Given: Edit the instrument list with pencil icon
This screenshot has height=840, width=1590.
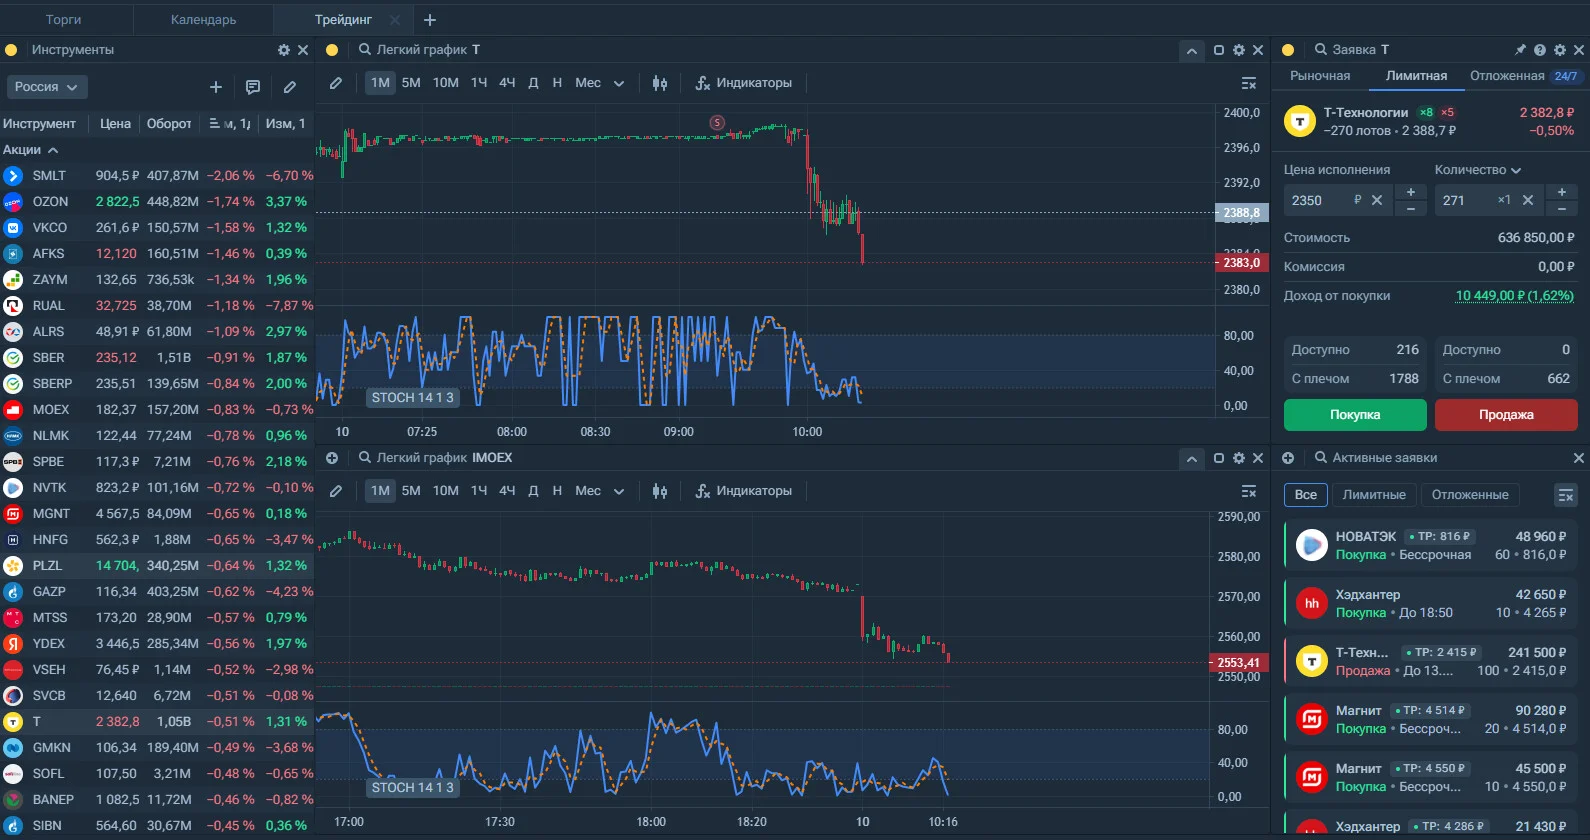Looking at the screenshot, I should click(x=290, y=87).
